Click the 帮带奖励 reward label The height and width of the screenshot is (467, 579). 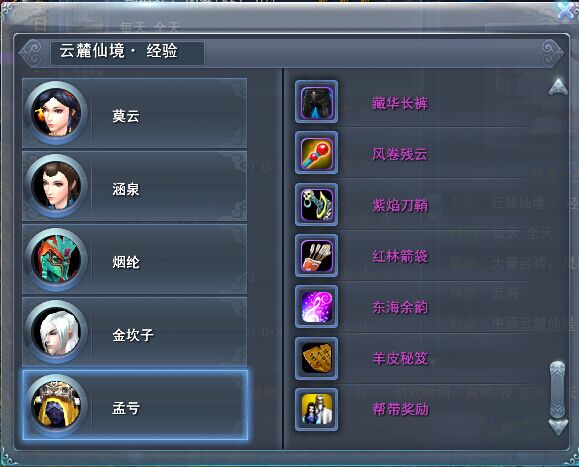[x=400, y=409]
